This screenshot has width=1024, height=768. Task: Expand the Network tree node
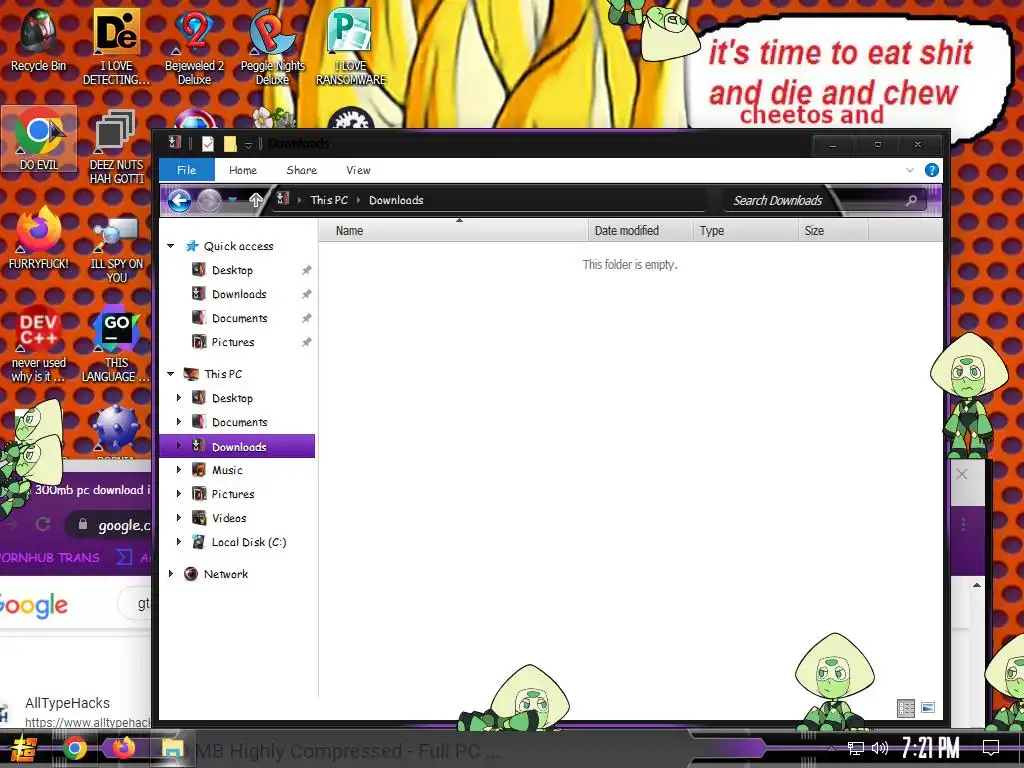pos(171,574)
